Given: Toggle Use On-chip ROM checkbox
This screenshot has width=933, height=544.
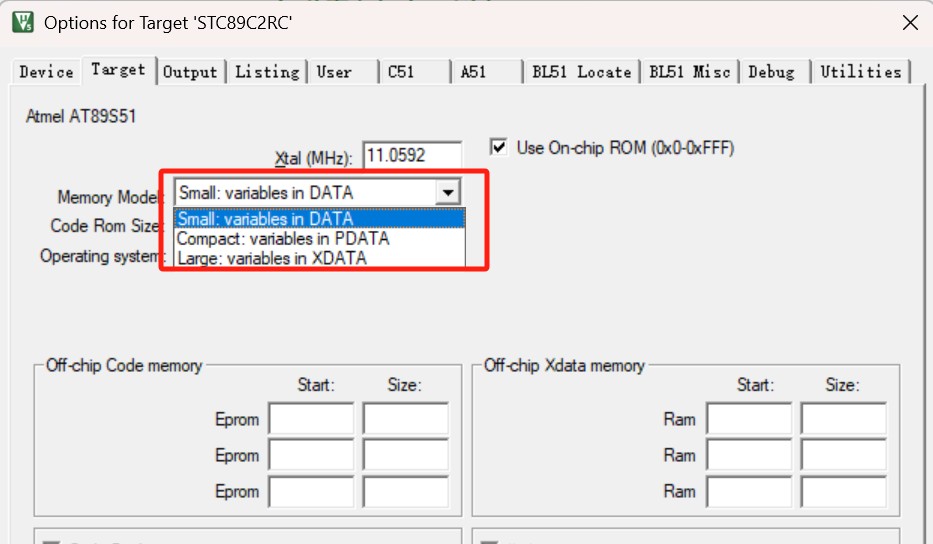Looking at the screenshot, I should coord(499,147).
